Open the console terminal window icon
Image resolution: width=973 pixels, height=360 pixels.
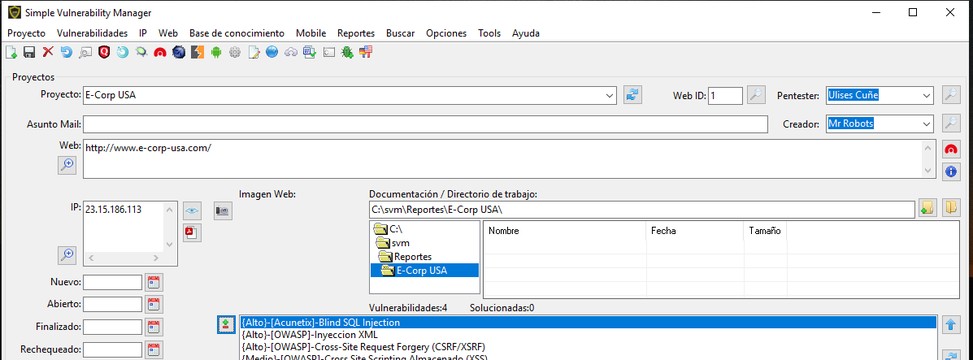click(328, 53)
